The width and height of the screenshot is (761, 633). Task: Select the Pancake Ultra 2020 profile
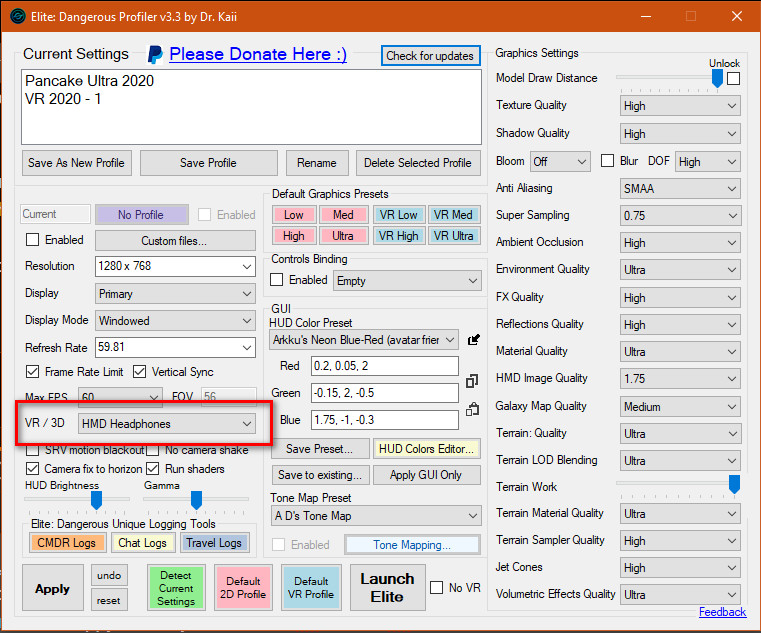89,81
